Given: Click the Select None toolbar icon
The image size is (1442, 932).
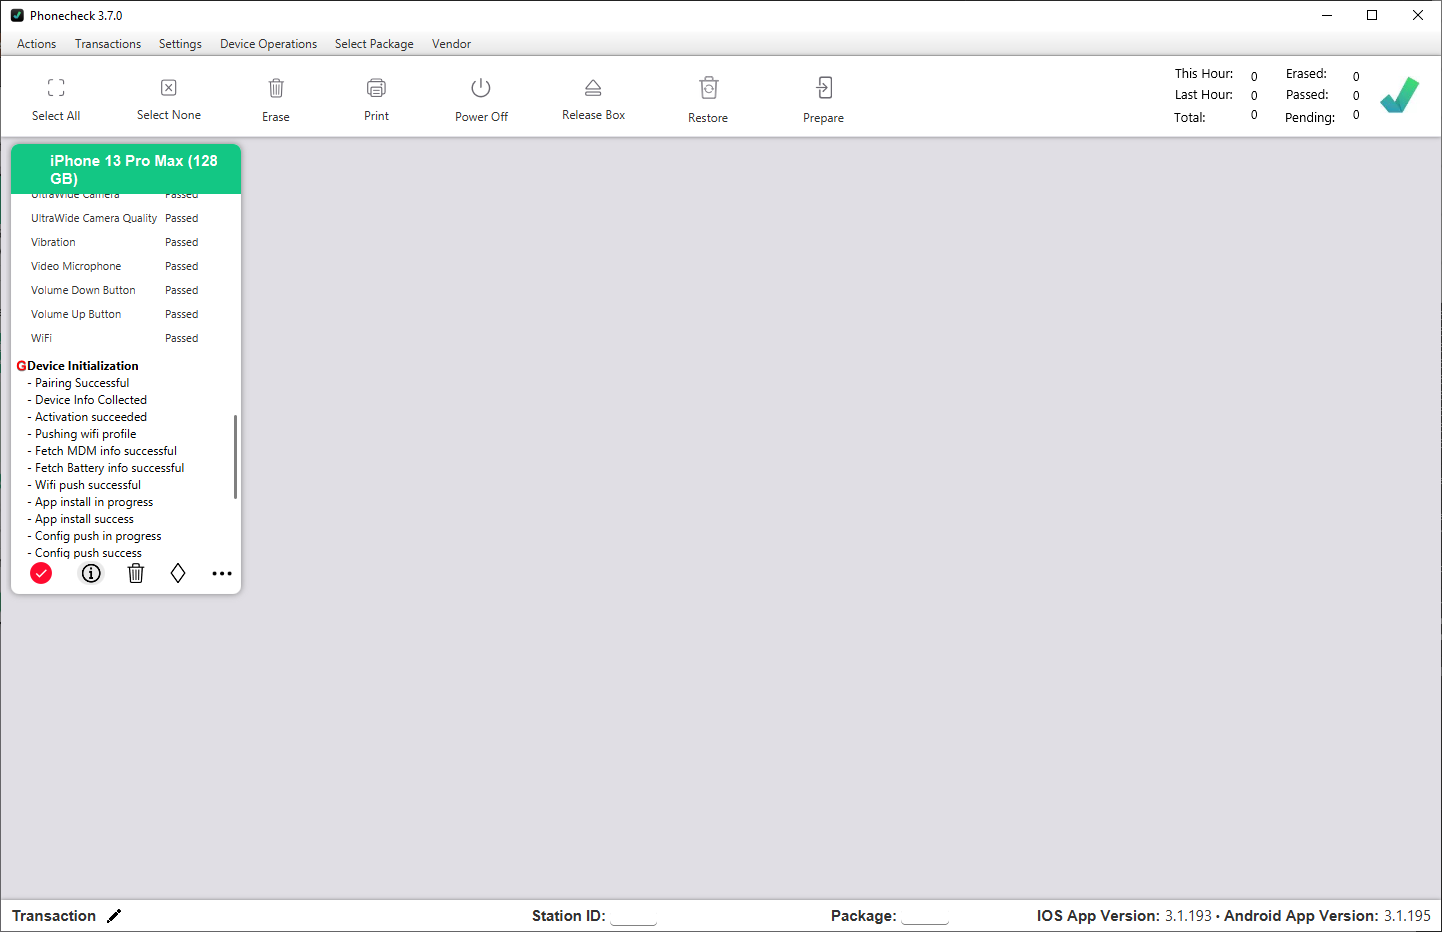Looking at the screenshot, I should [x=169, y=88].
